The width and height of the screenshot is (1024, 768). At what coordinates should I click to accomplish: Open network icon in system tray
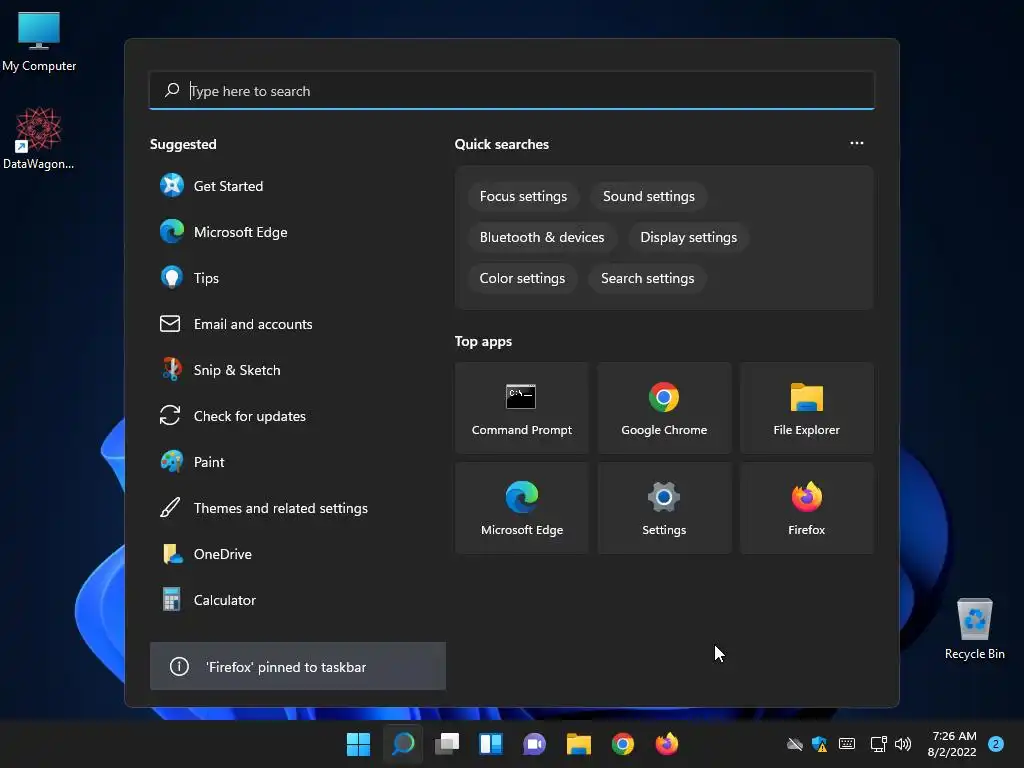click(878, 744)
